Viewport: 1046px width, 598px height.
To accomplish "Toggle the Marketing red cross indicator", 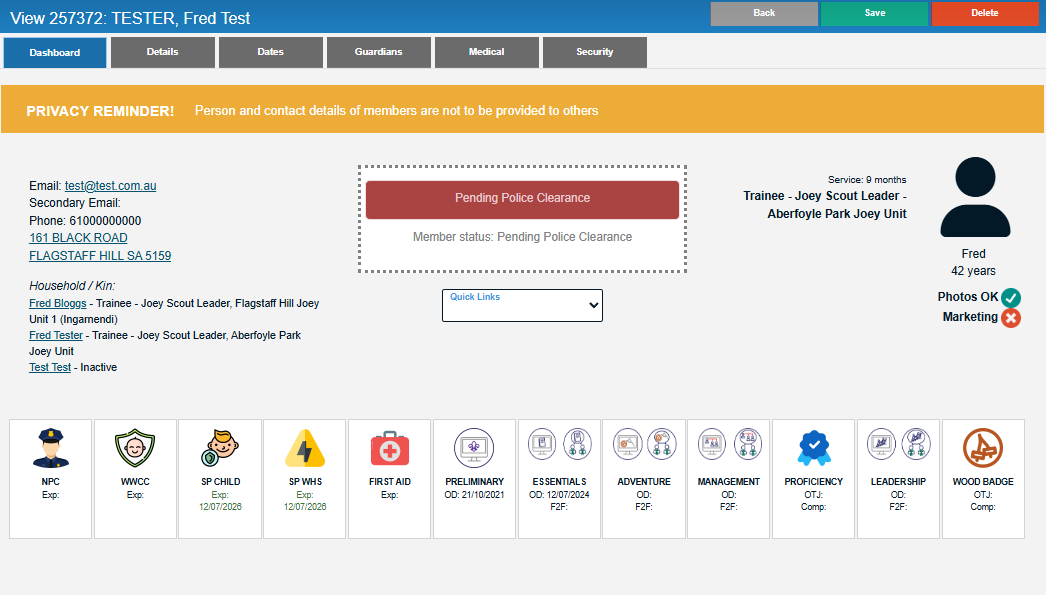I will click(x=1011, y=318).
